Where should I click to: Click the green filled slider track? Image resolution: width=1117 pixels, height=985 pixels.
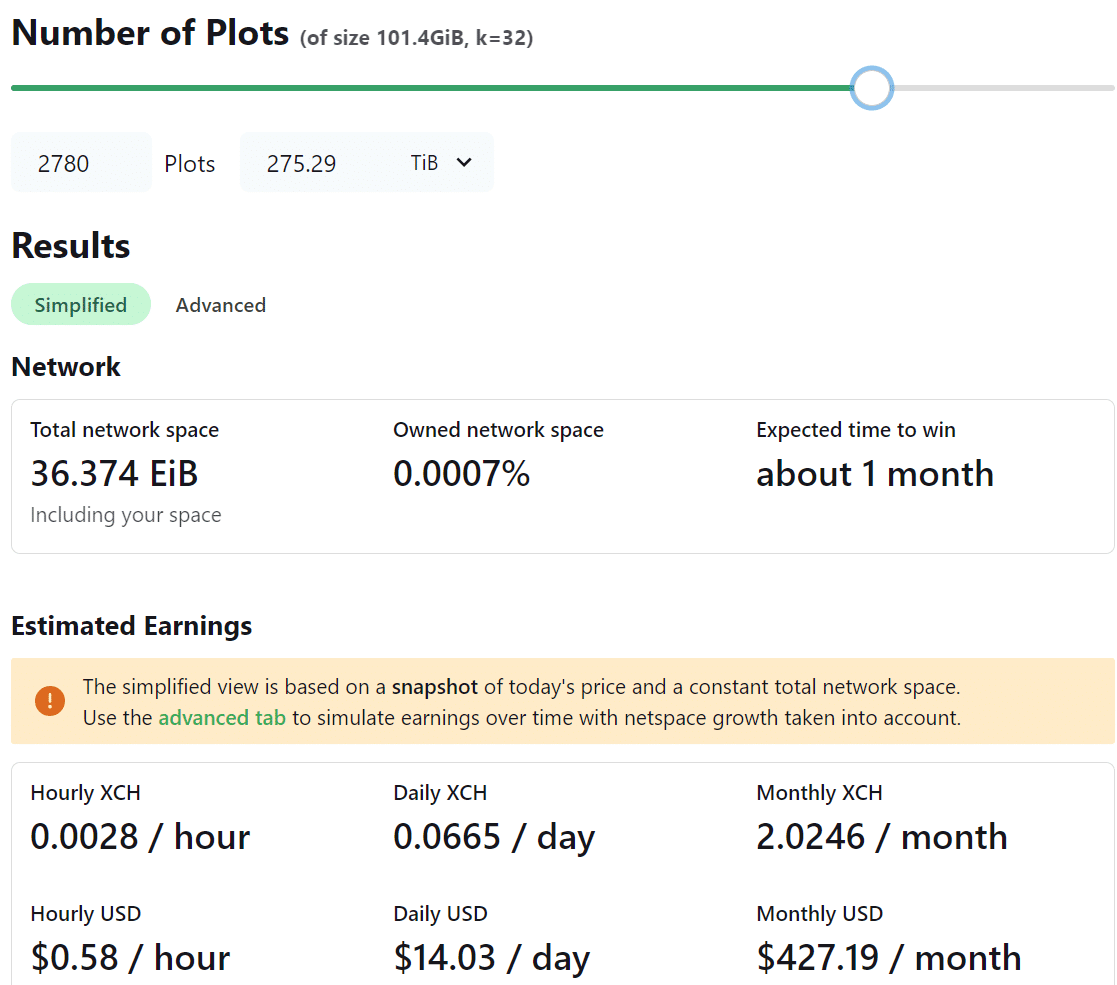[x=430, y=88]
